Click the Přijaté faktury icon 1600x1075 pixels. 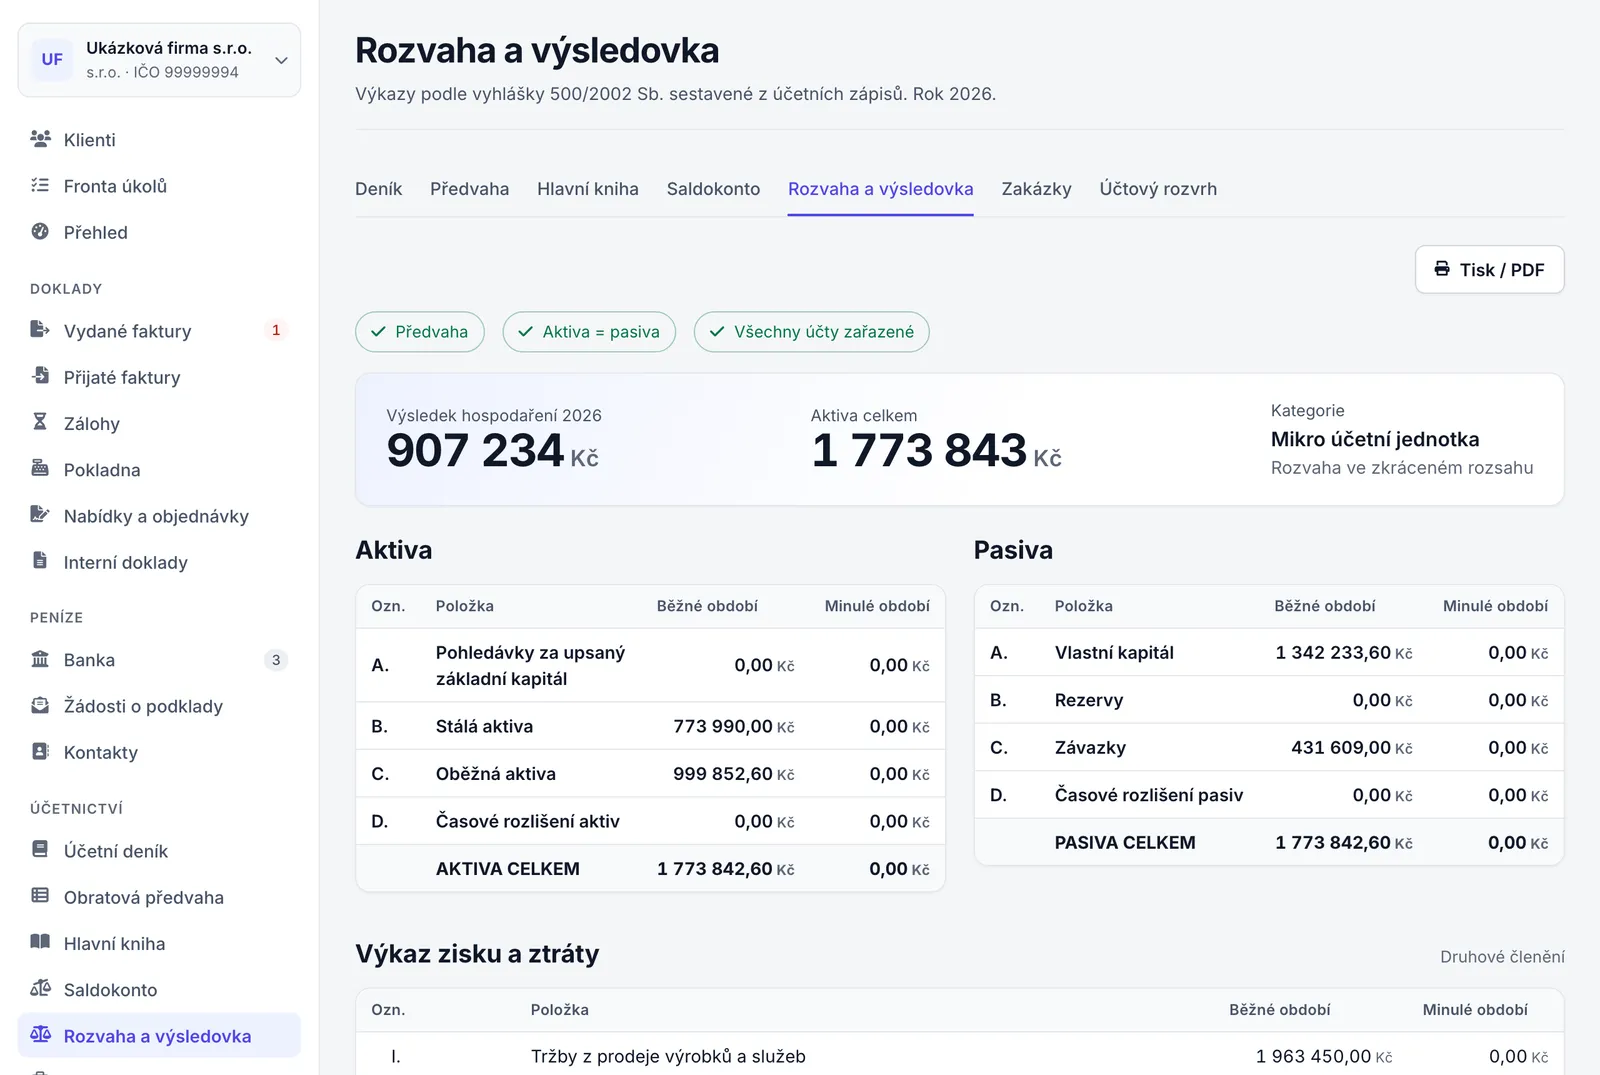pos(40,375)
